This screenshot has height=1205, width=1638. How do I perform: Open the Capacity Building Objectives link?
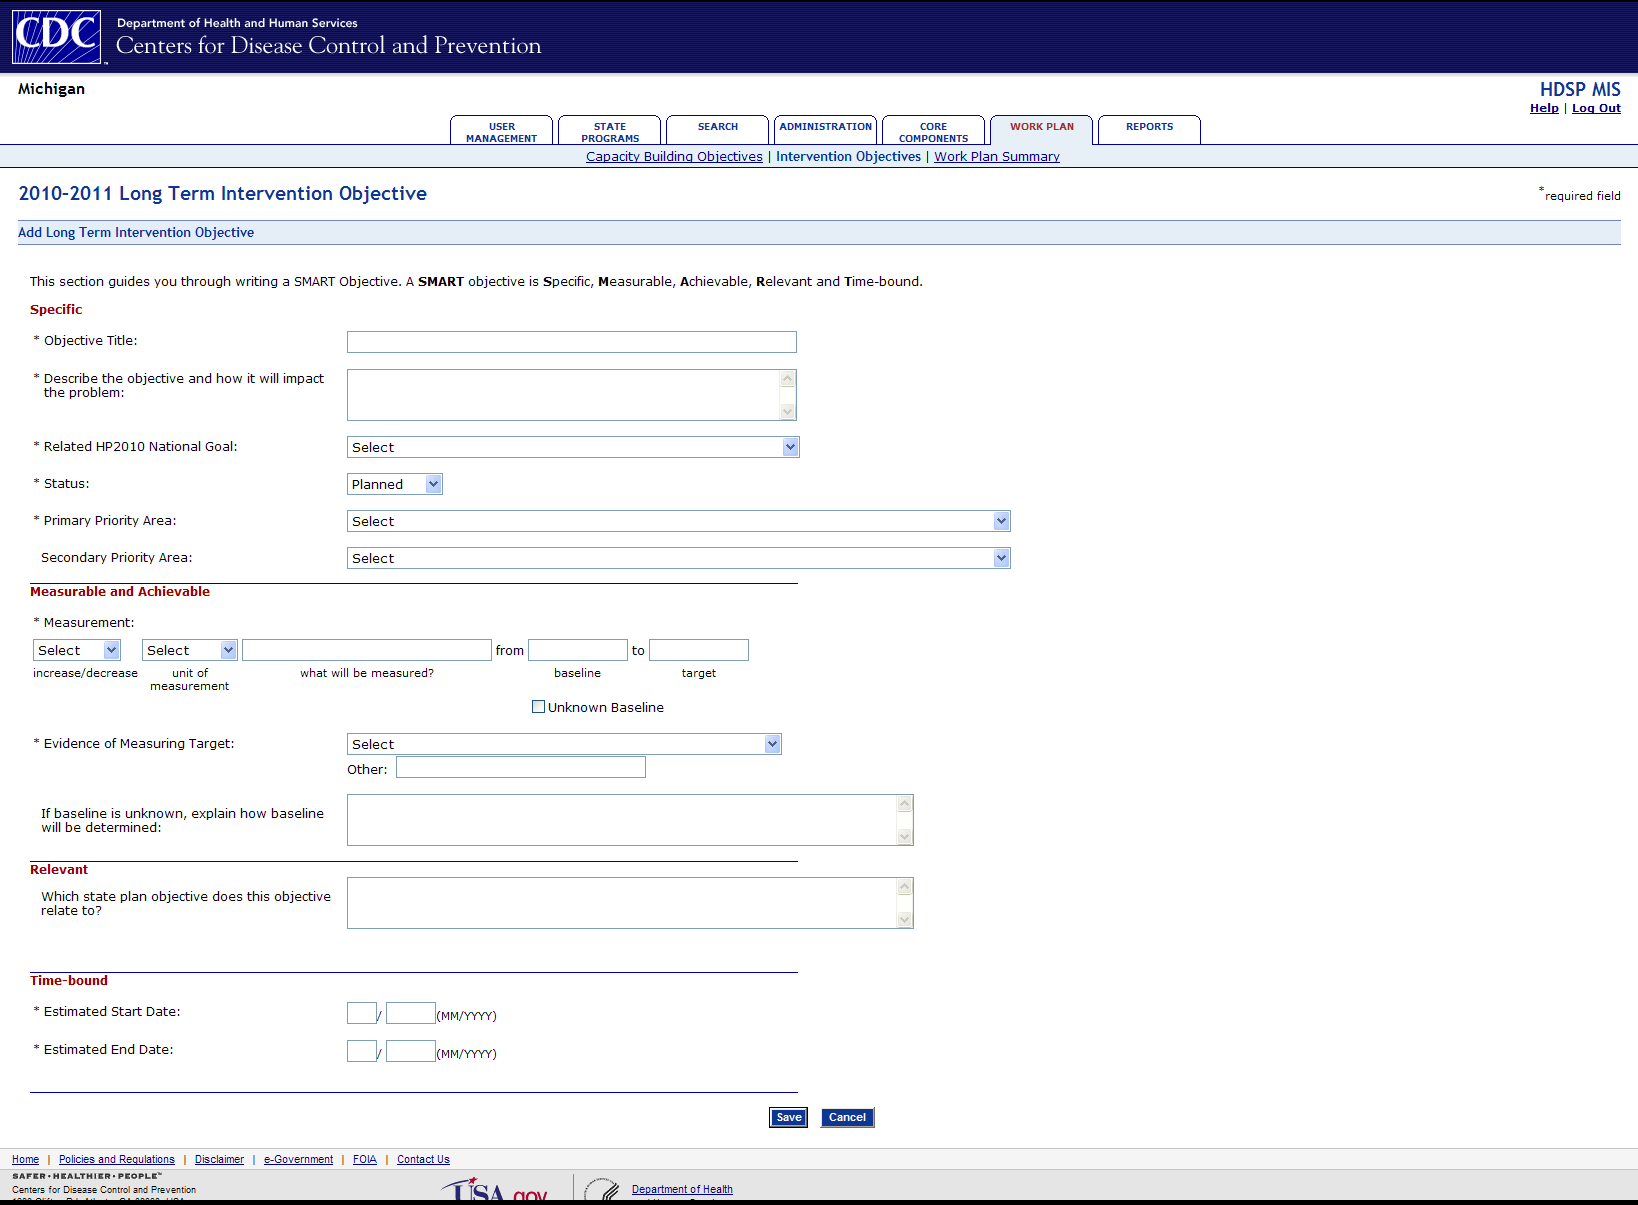tap(674, 157)
